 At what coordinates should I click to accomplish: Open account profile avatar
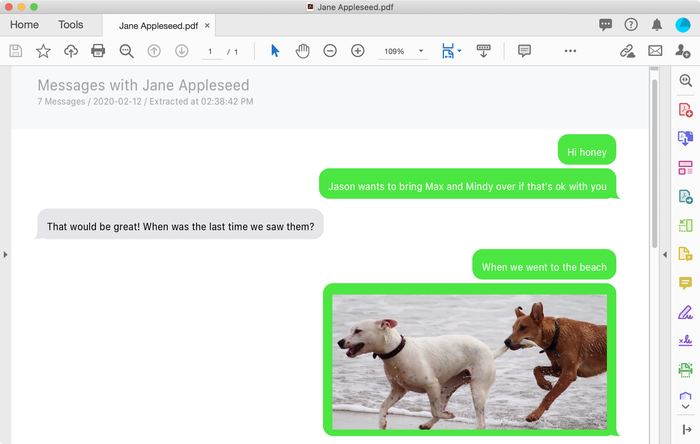pos(683,25)
